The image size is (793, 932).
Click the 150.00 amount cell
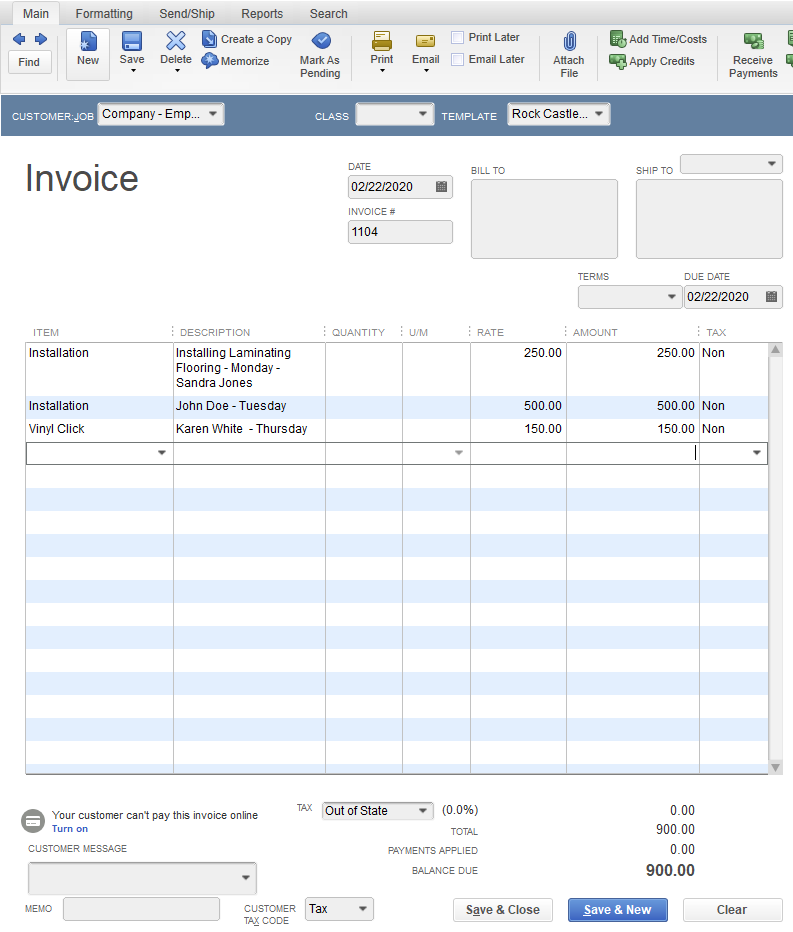(632, 429)
